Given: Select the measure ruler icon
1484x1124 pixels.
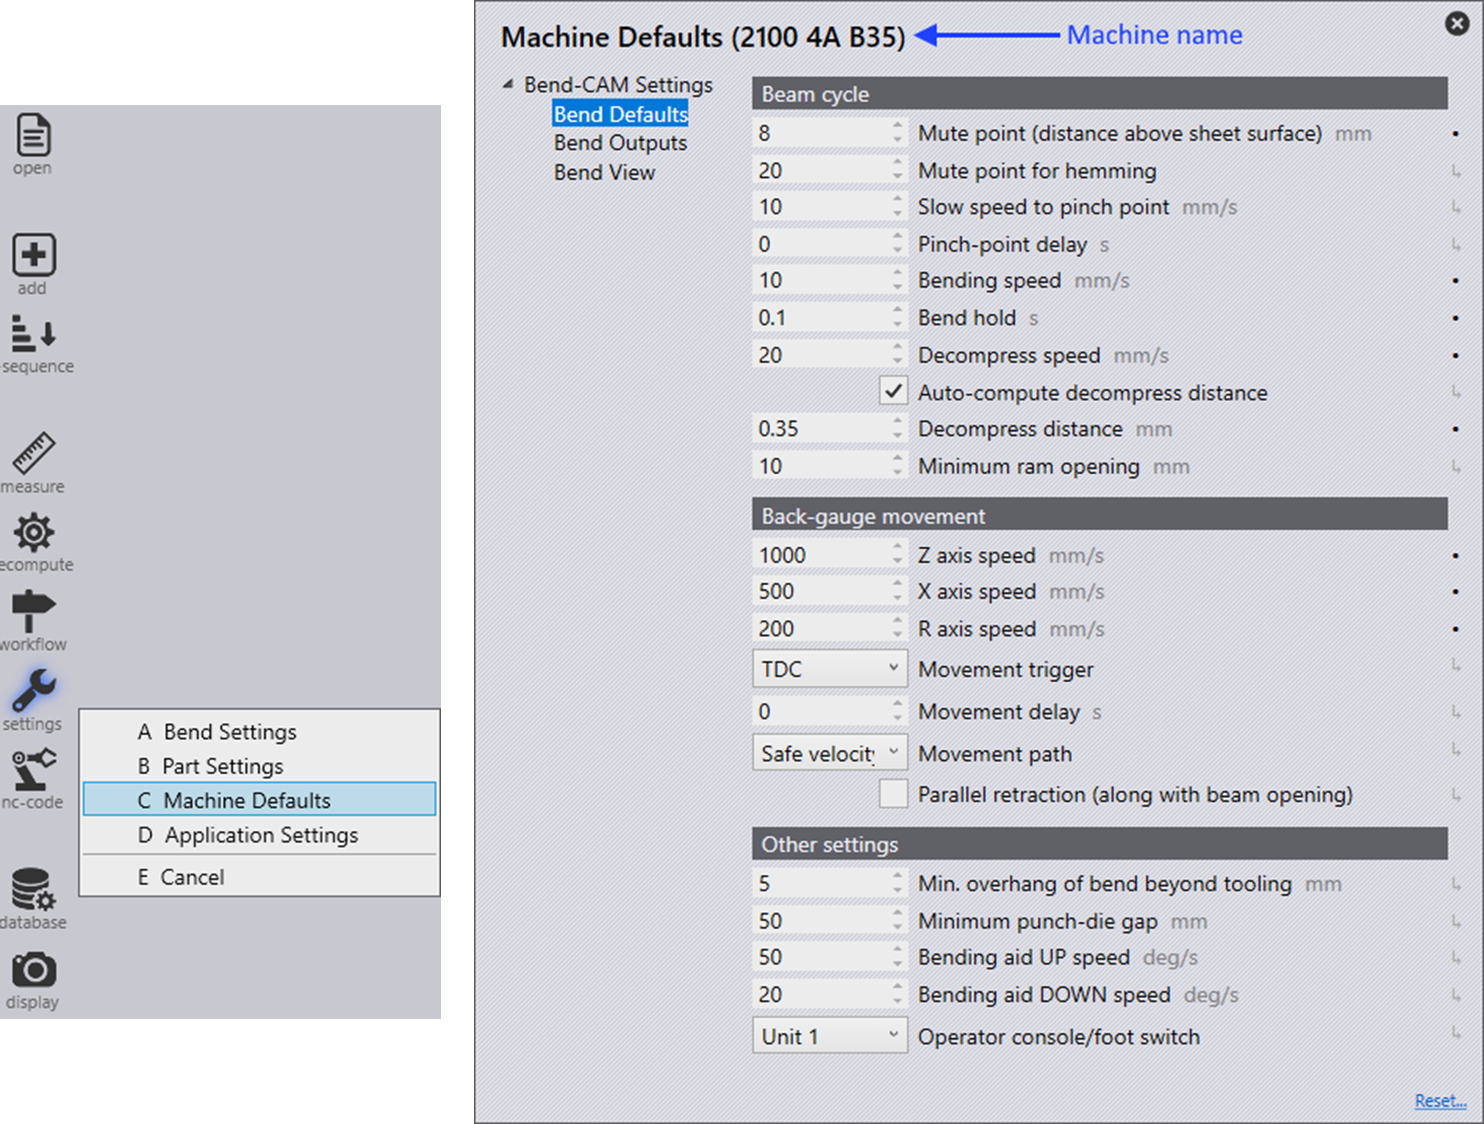Looking at the screenshot, I should (x=34, y=453).
